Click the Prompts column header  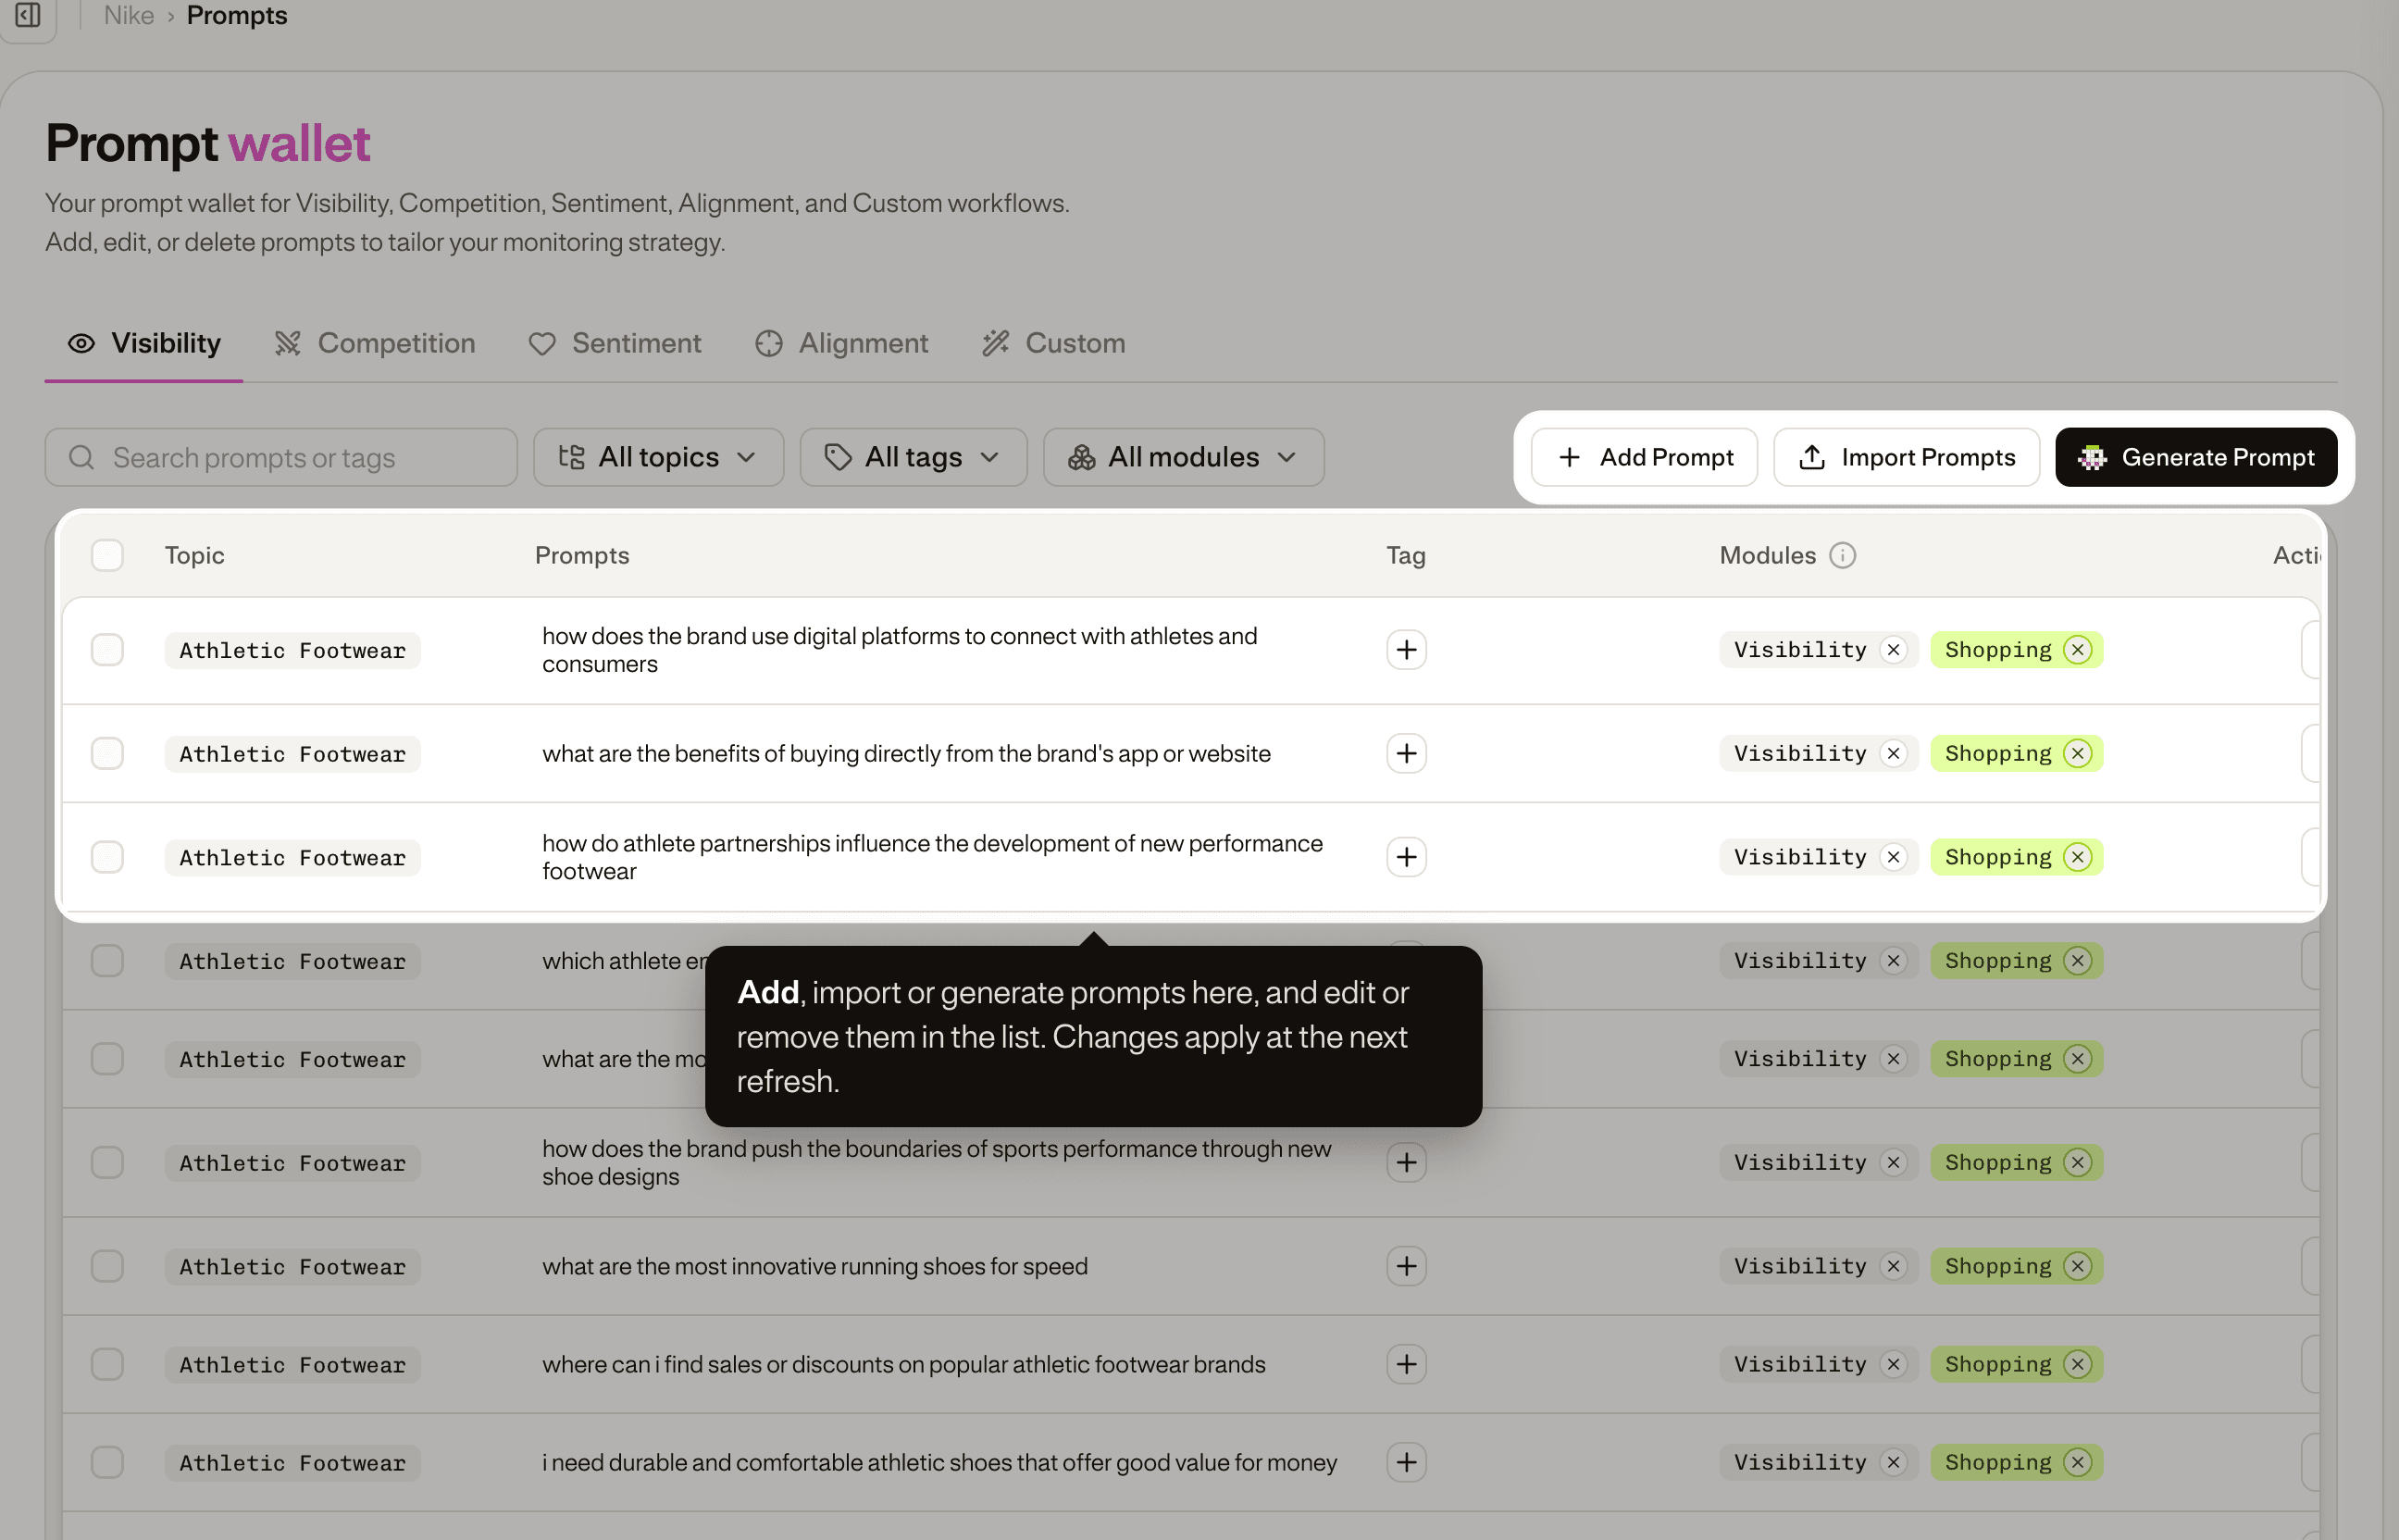582,555
